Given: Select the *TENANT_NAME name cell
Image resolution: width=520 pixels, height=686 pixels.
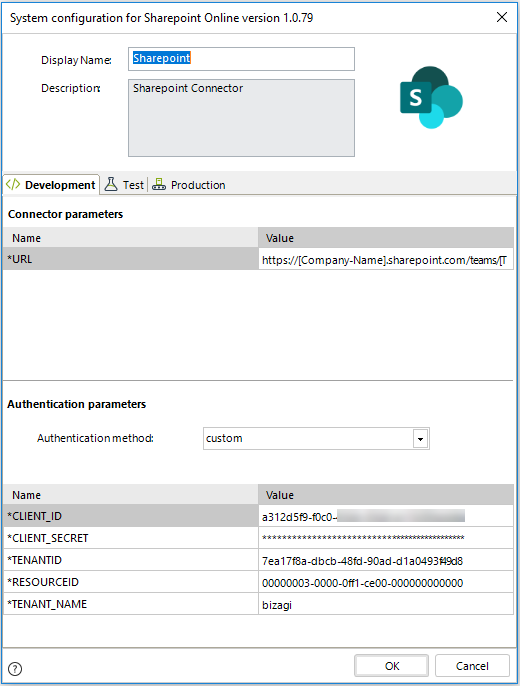Looking at the screenshot, I should coord(131,604).
